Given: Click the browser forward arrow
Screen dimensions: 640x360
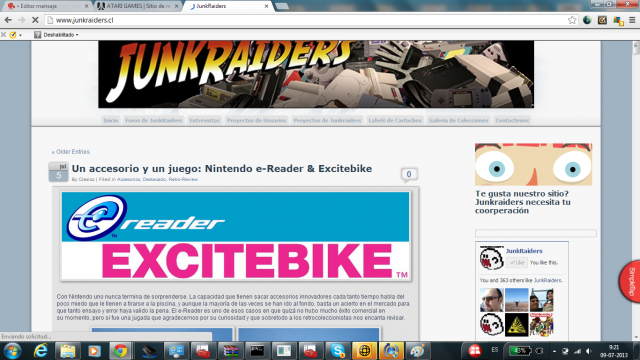Looking at the screenshot, I should tap(22, 20).
